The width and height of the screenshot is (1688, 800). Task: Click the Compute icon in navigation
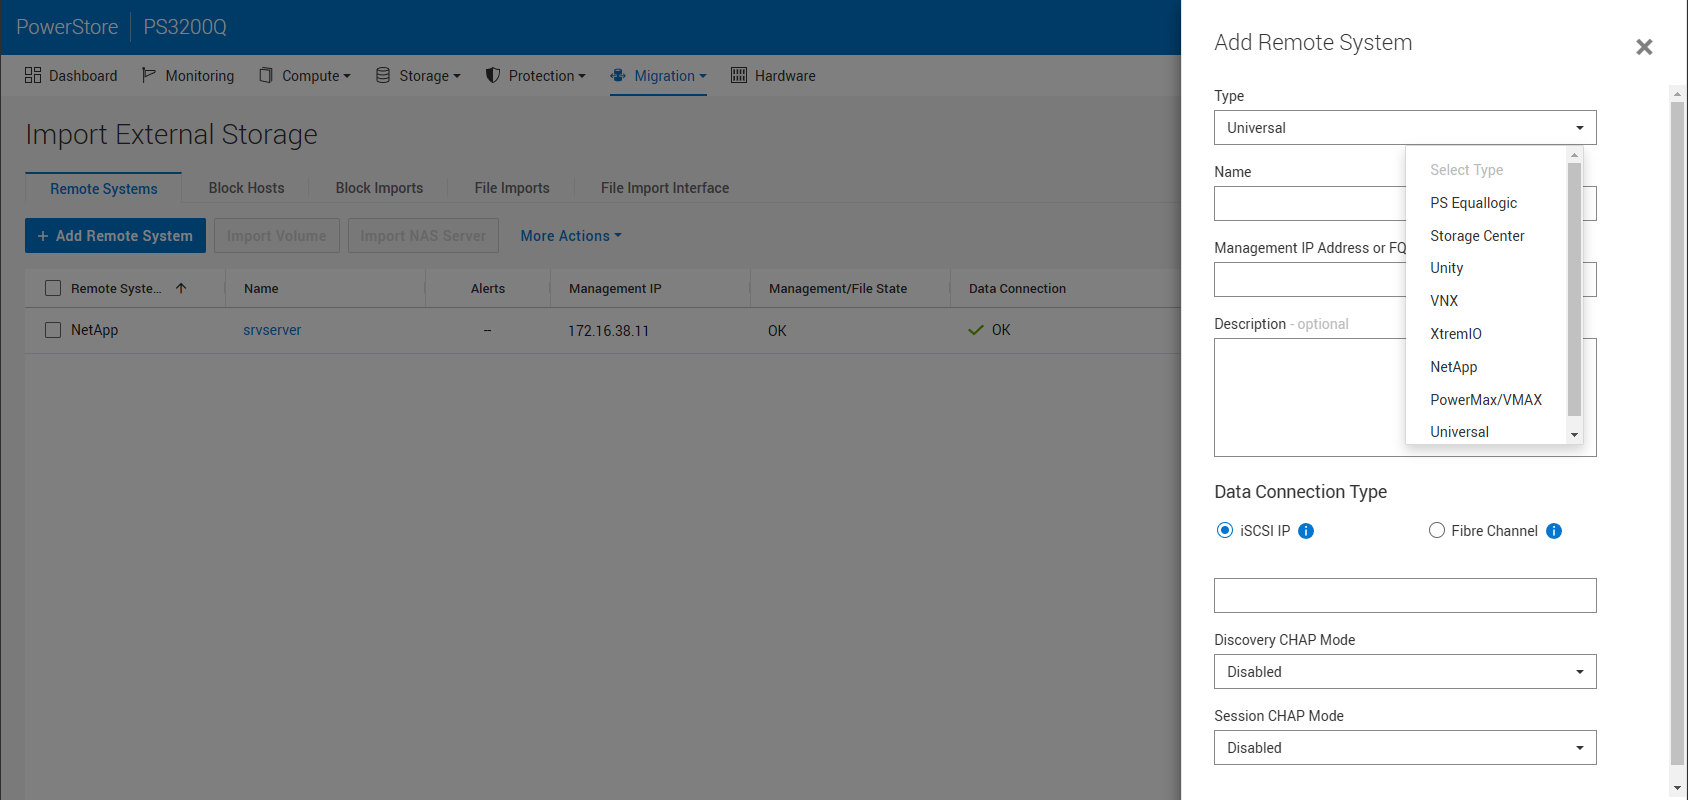coord(266,75)
